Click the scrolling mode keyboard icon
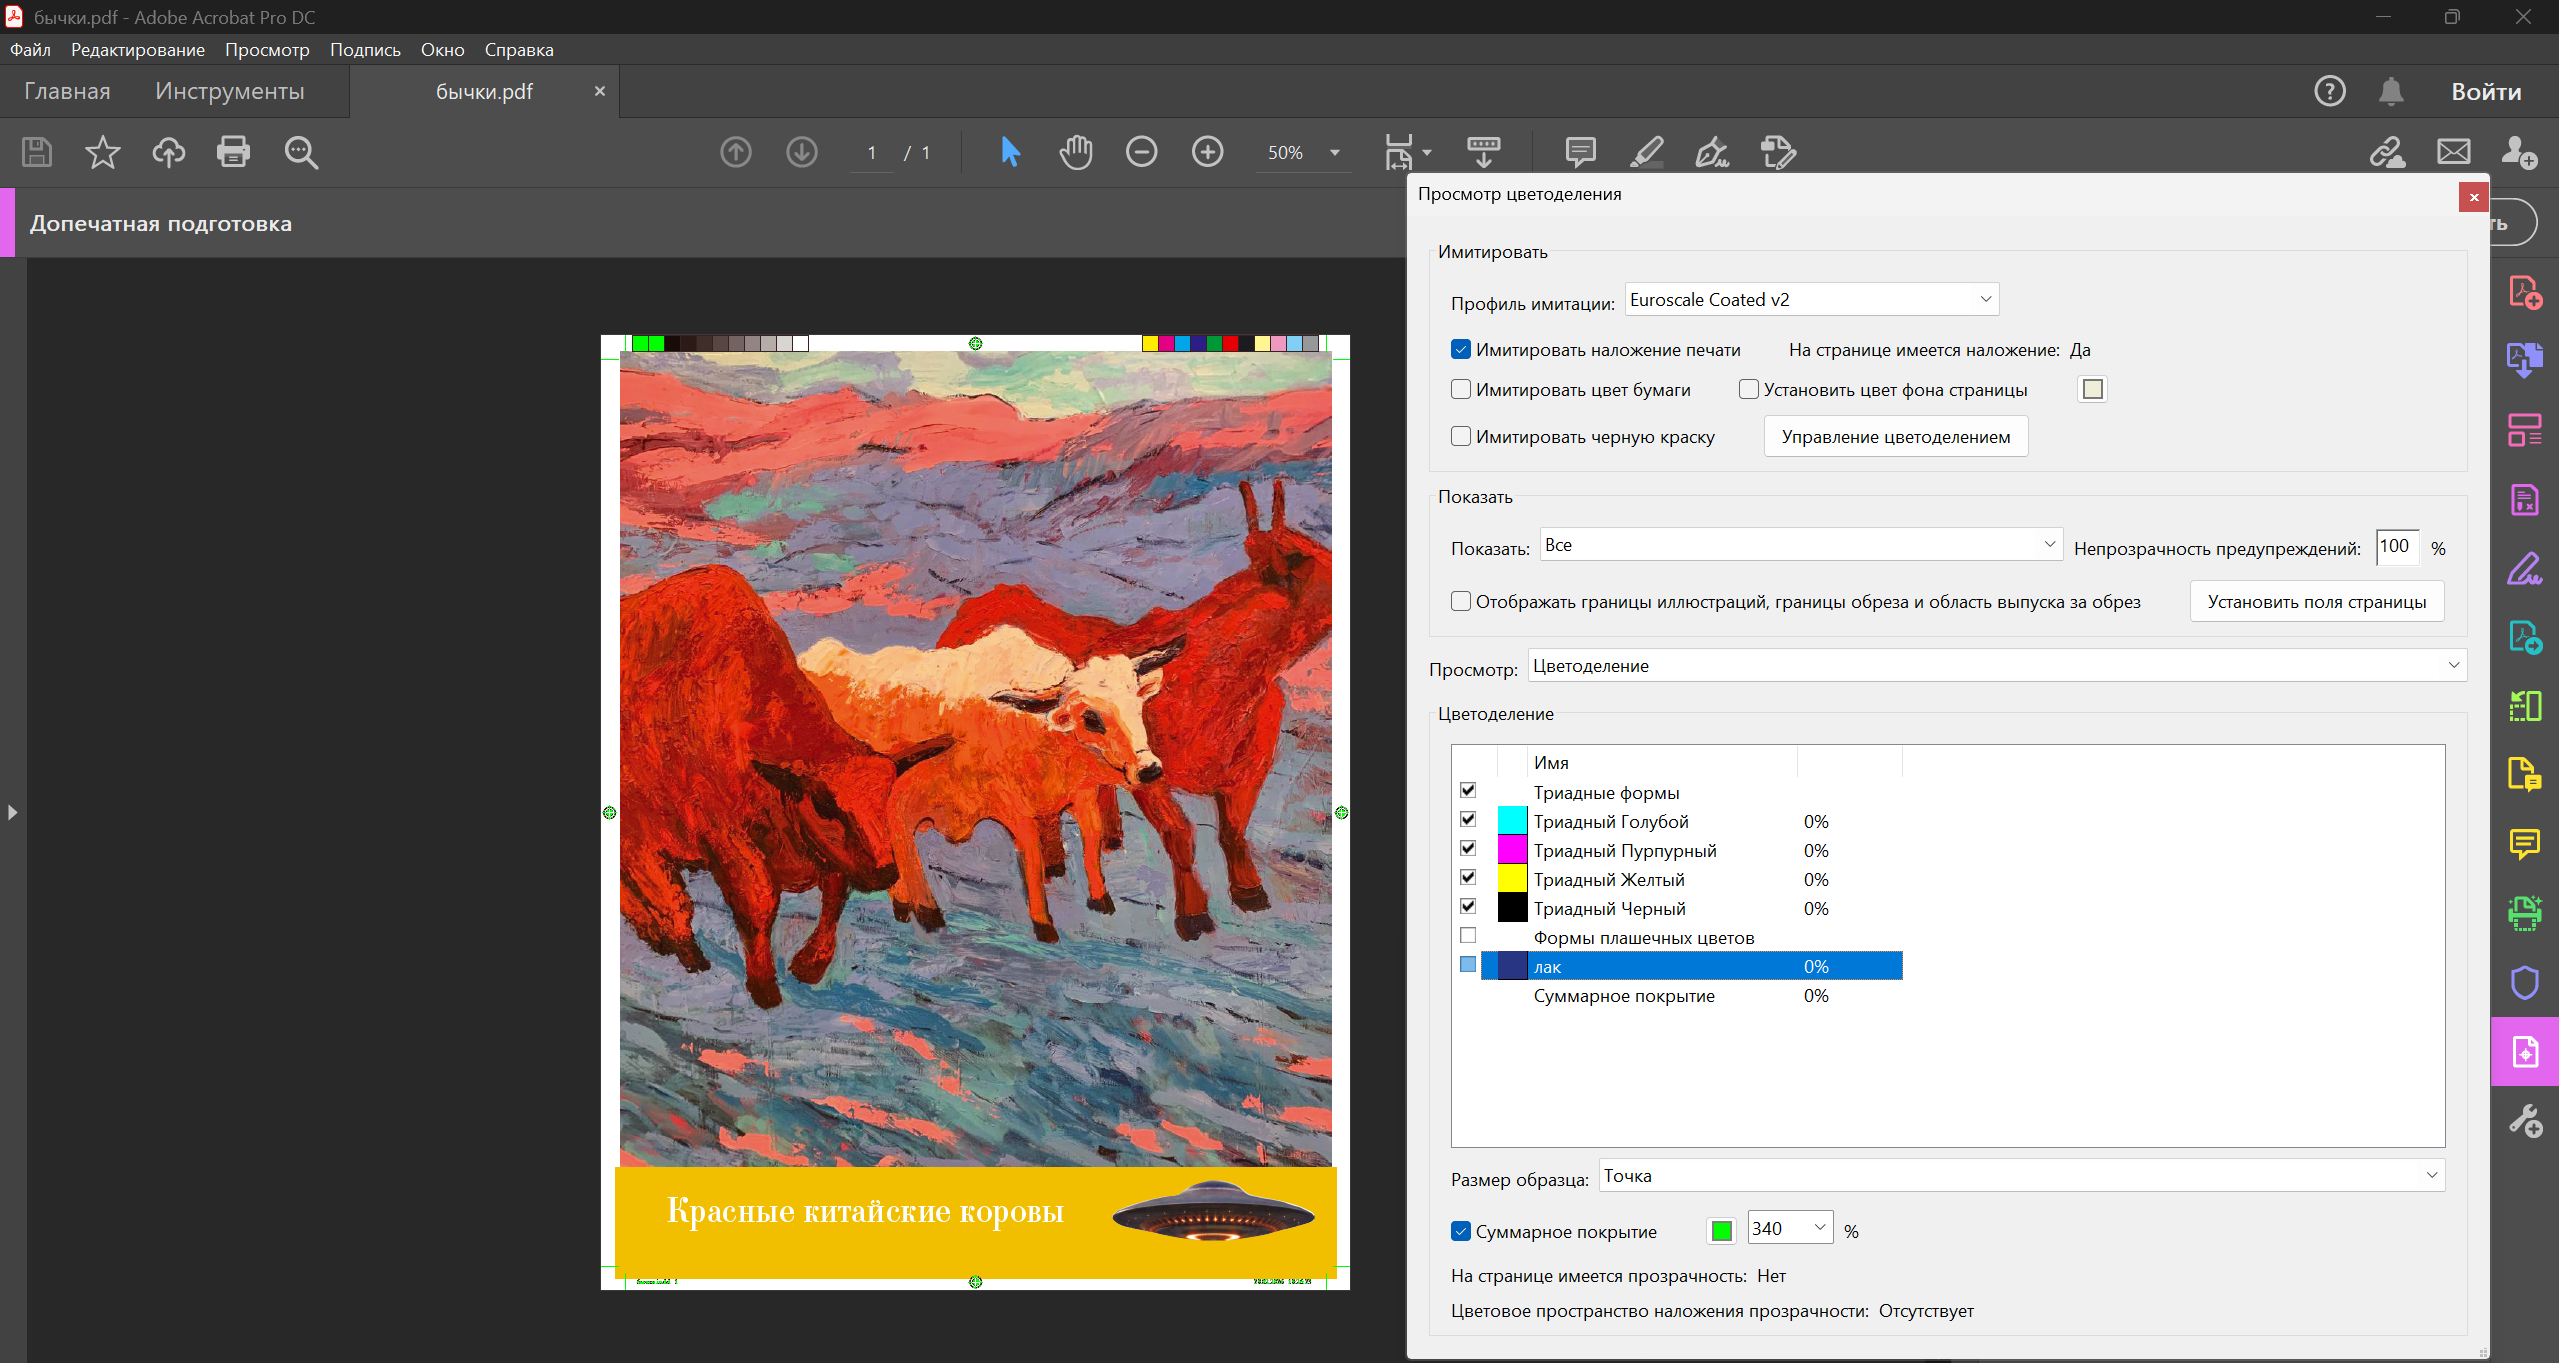Viewport: 2559px width, 1363px height. coord(1484,152)
